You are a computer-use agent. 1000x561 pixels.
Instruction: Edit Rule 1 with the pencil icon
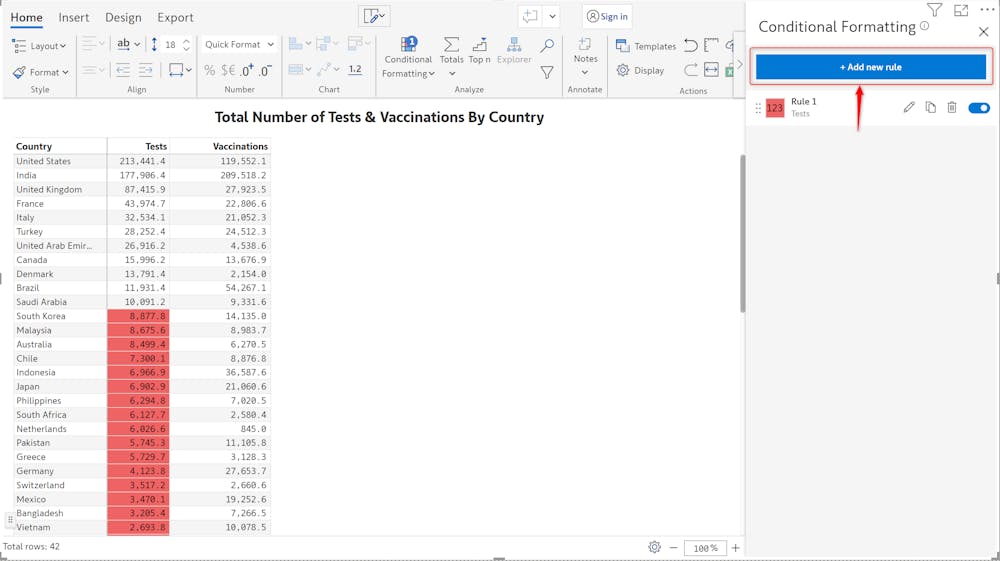tap(909, 107)
